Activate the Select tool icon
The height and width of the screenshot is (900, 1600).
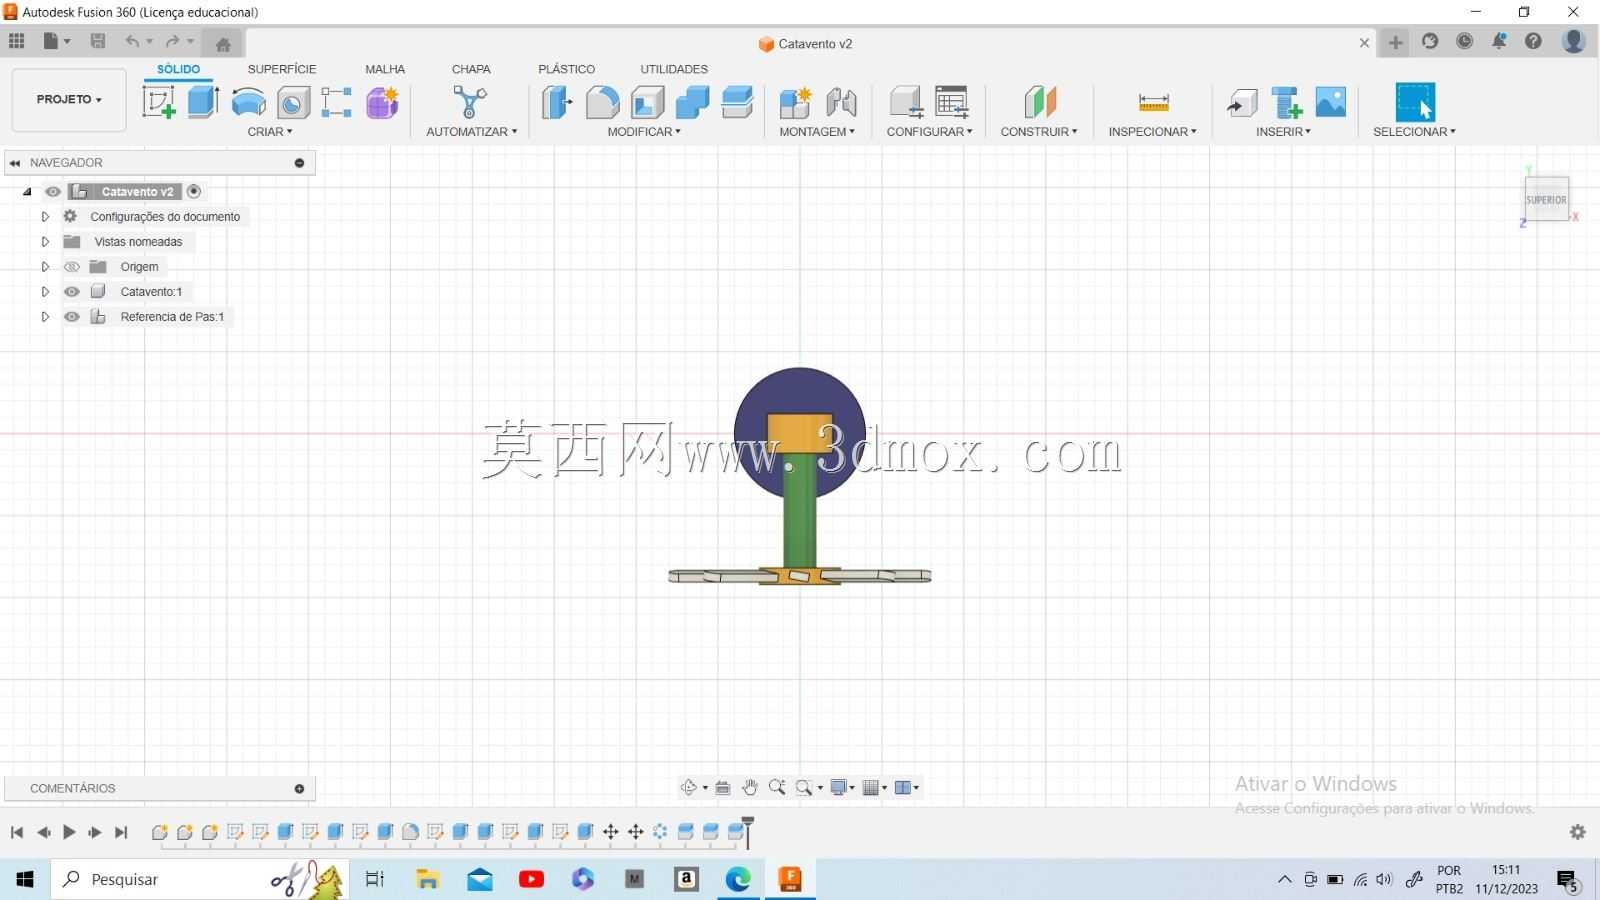tap(1415, 102)
